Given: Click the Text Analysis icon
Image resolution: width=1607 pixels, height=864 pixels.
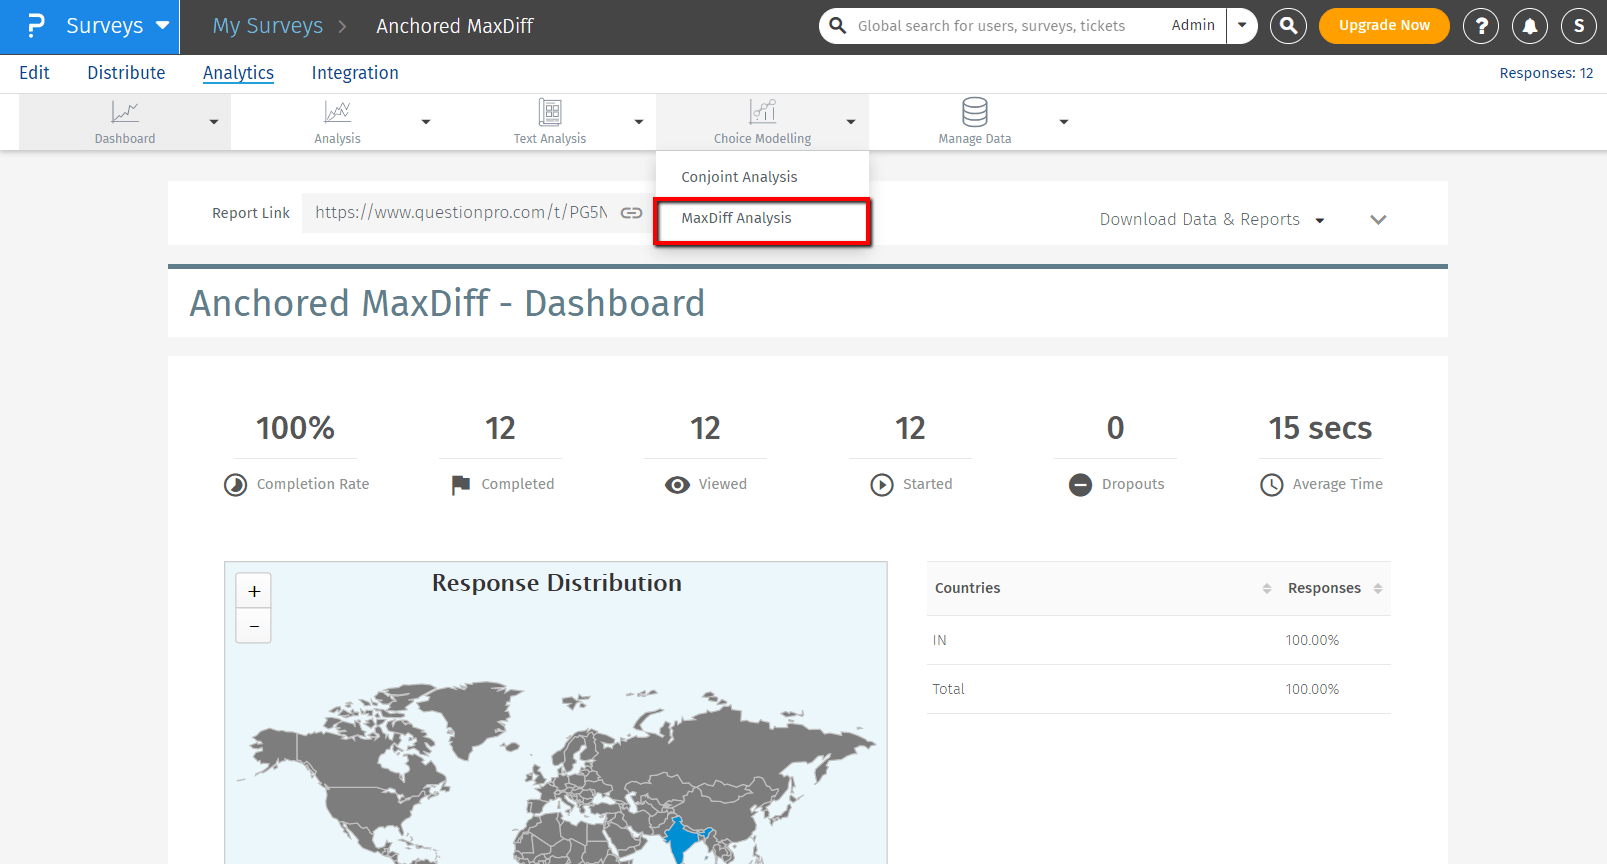Looking at the screenshot, I should (x=549, y=112).
